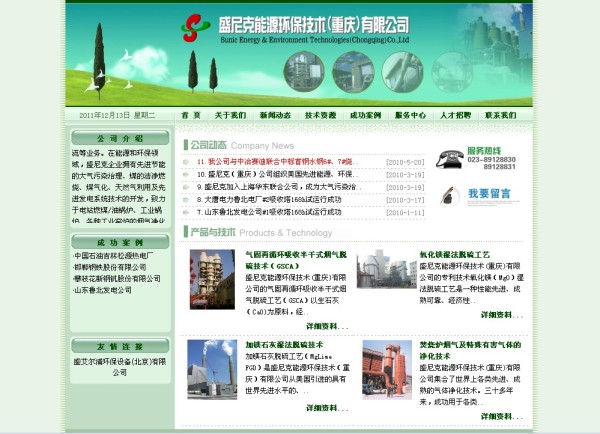Click the 公司介绍 panel header
This screenshot has height=434, width=600.
coord(120,138)
